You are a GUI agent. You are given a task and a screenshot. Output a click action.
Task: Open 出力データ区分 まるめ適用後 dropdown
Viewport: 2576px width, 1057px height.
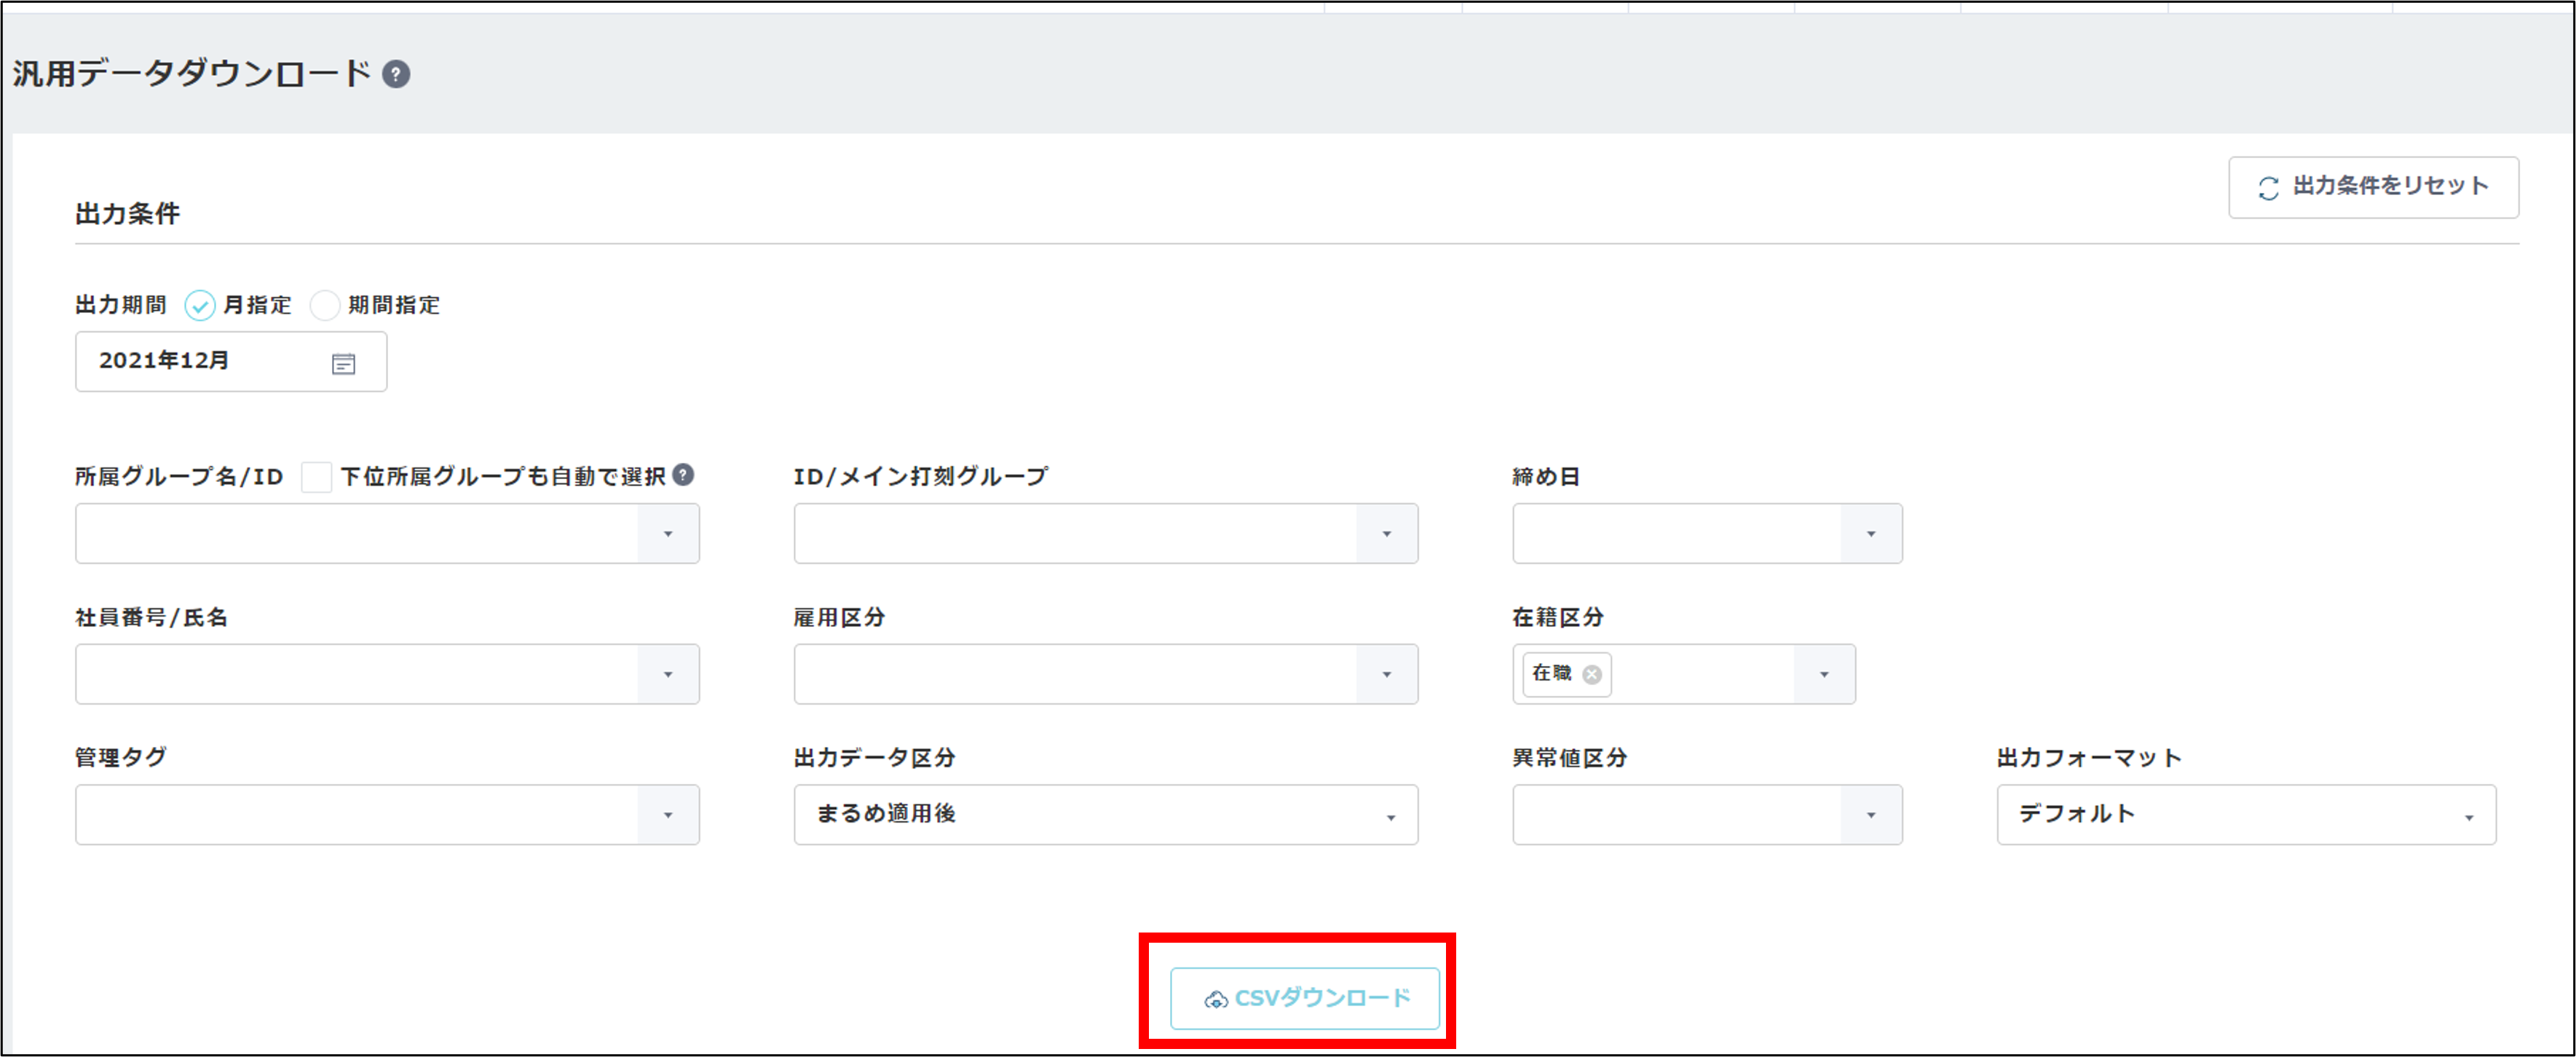pyautogui.click(x=1105, y=815)
